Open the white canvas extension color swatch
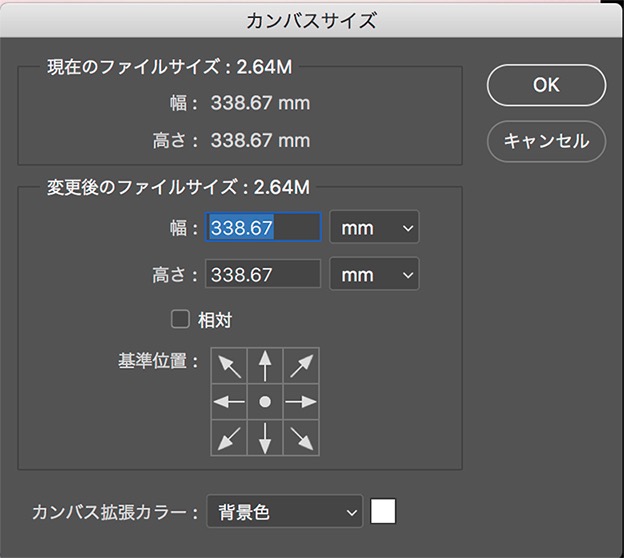The width and height of the screenshot is (624, 558). (383, 512)
